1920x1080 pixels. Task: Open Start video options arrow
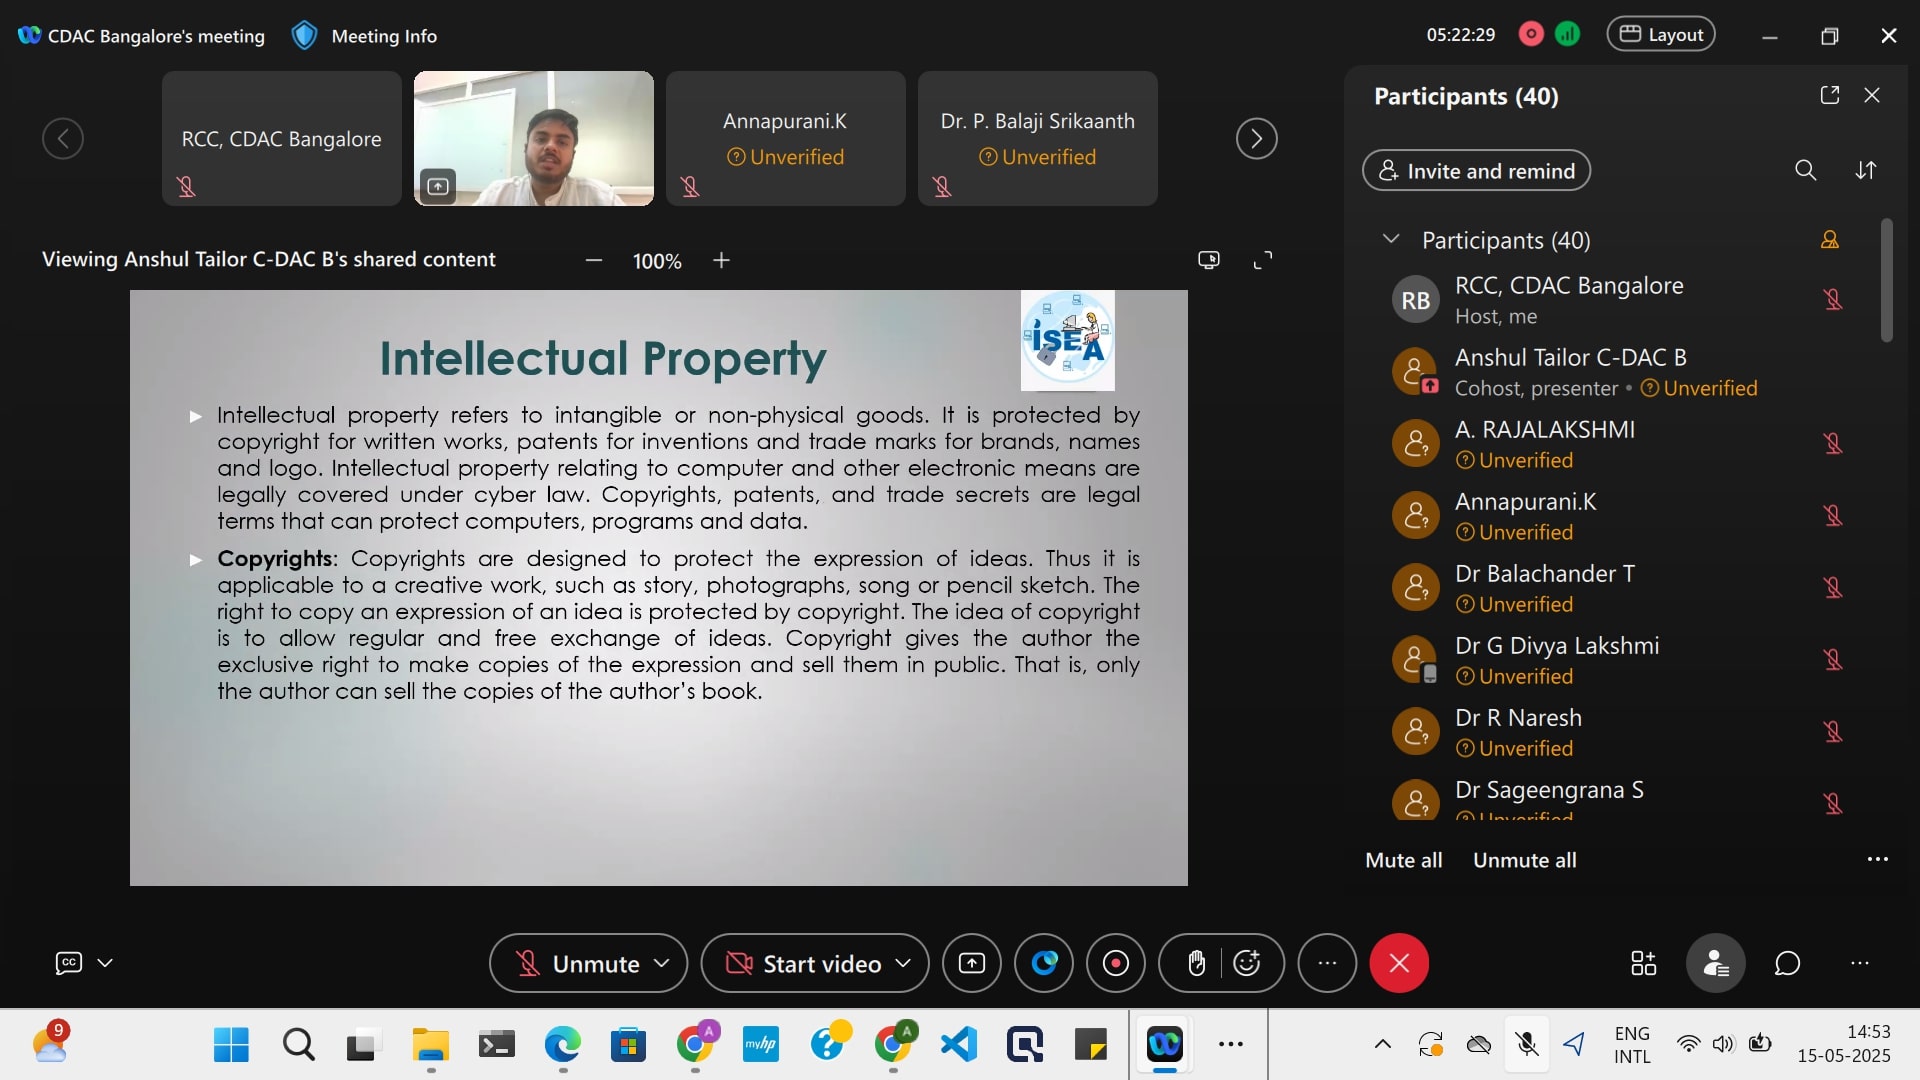coord(903,963)
